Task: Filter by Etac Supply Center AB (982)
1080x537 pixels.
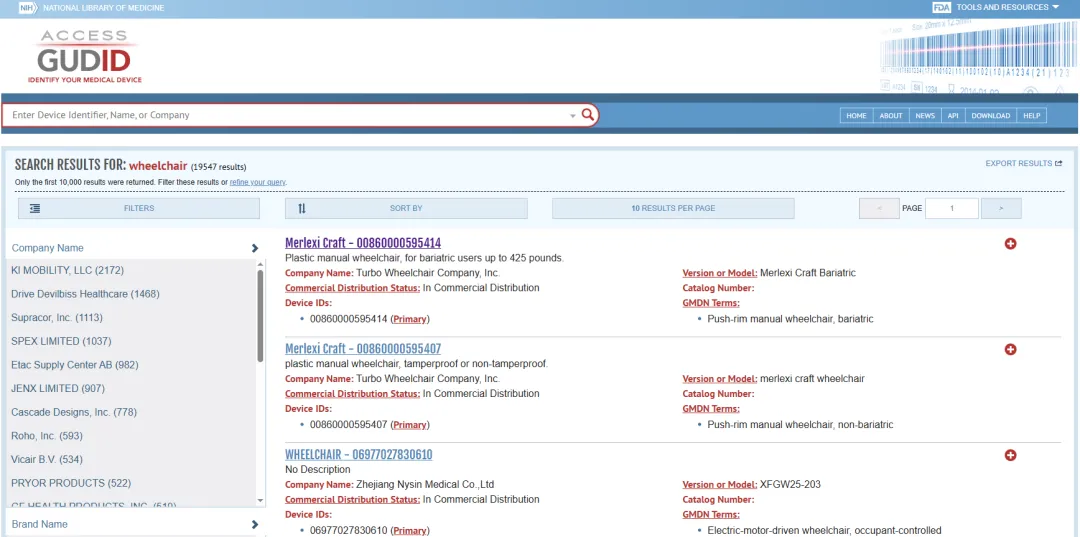Action: 75,365
